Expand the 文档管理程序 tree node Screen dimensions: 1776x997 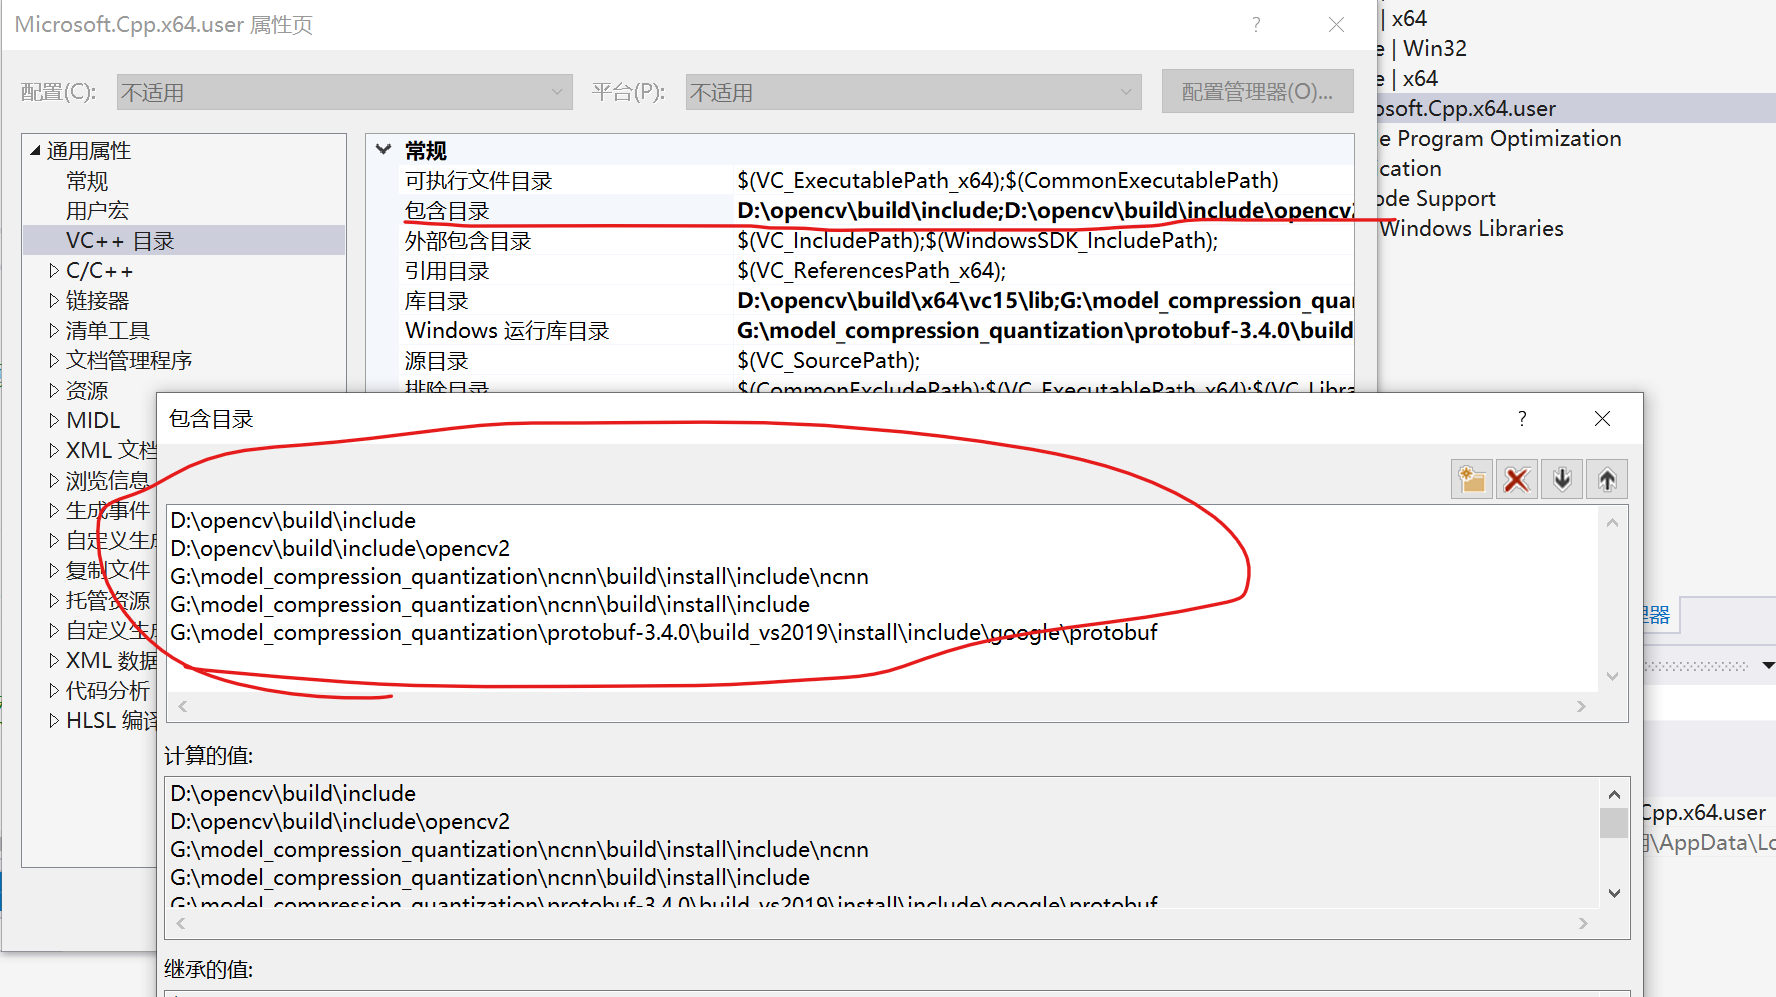click(54, 360)
